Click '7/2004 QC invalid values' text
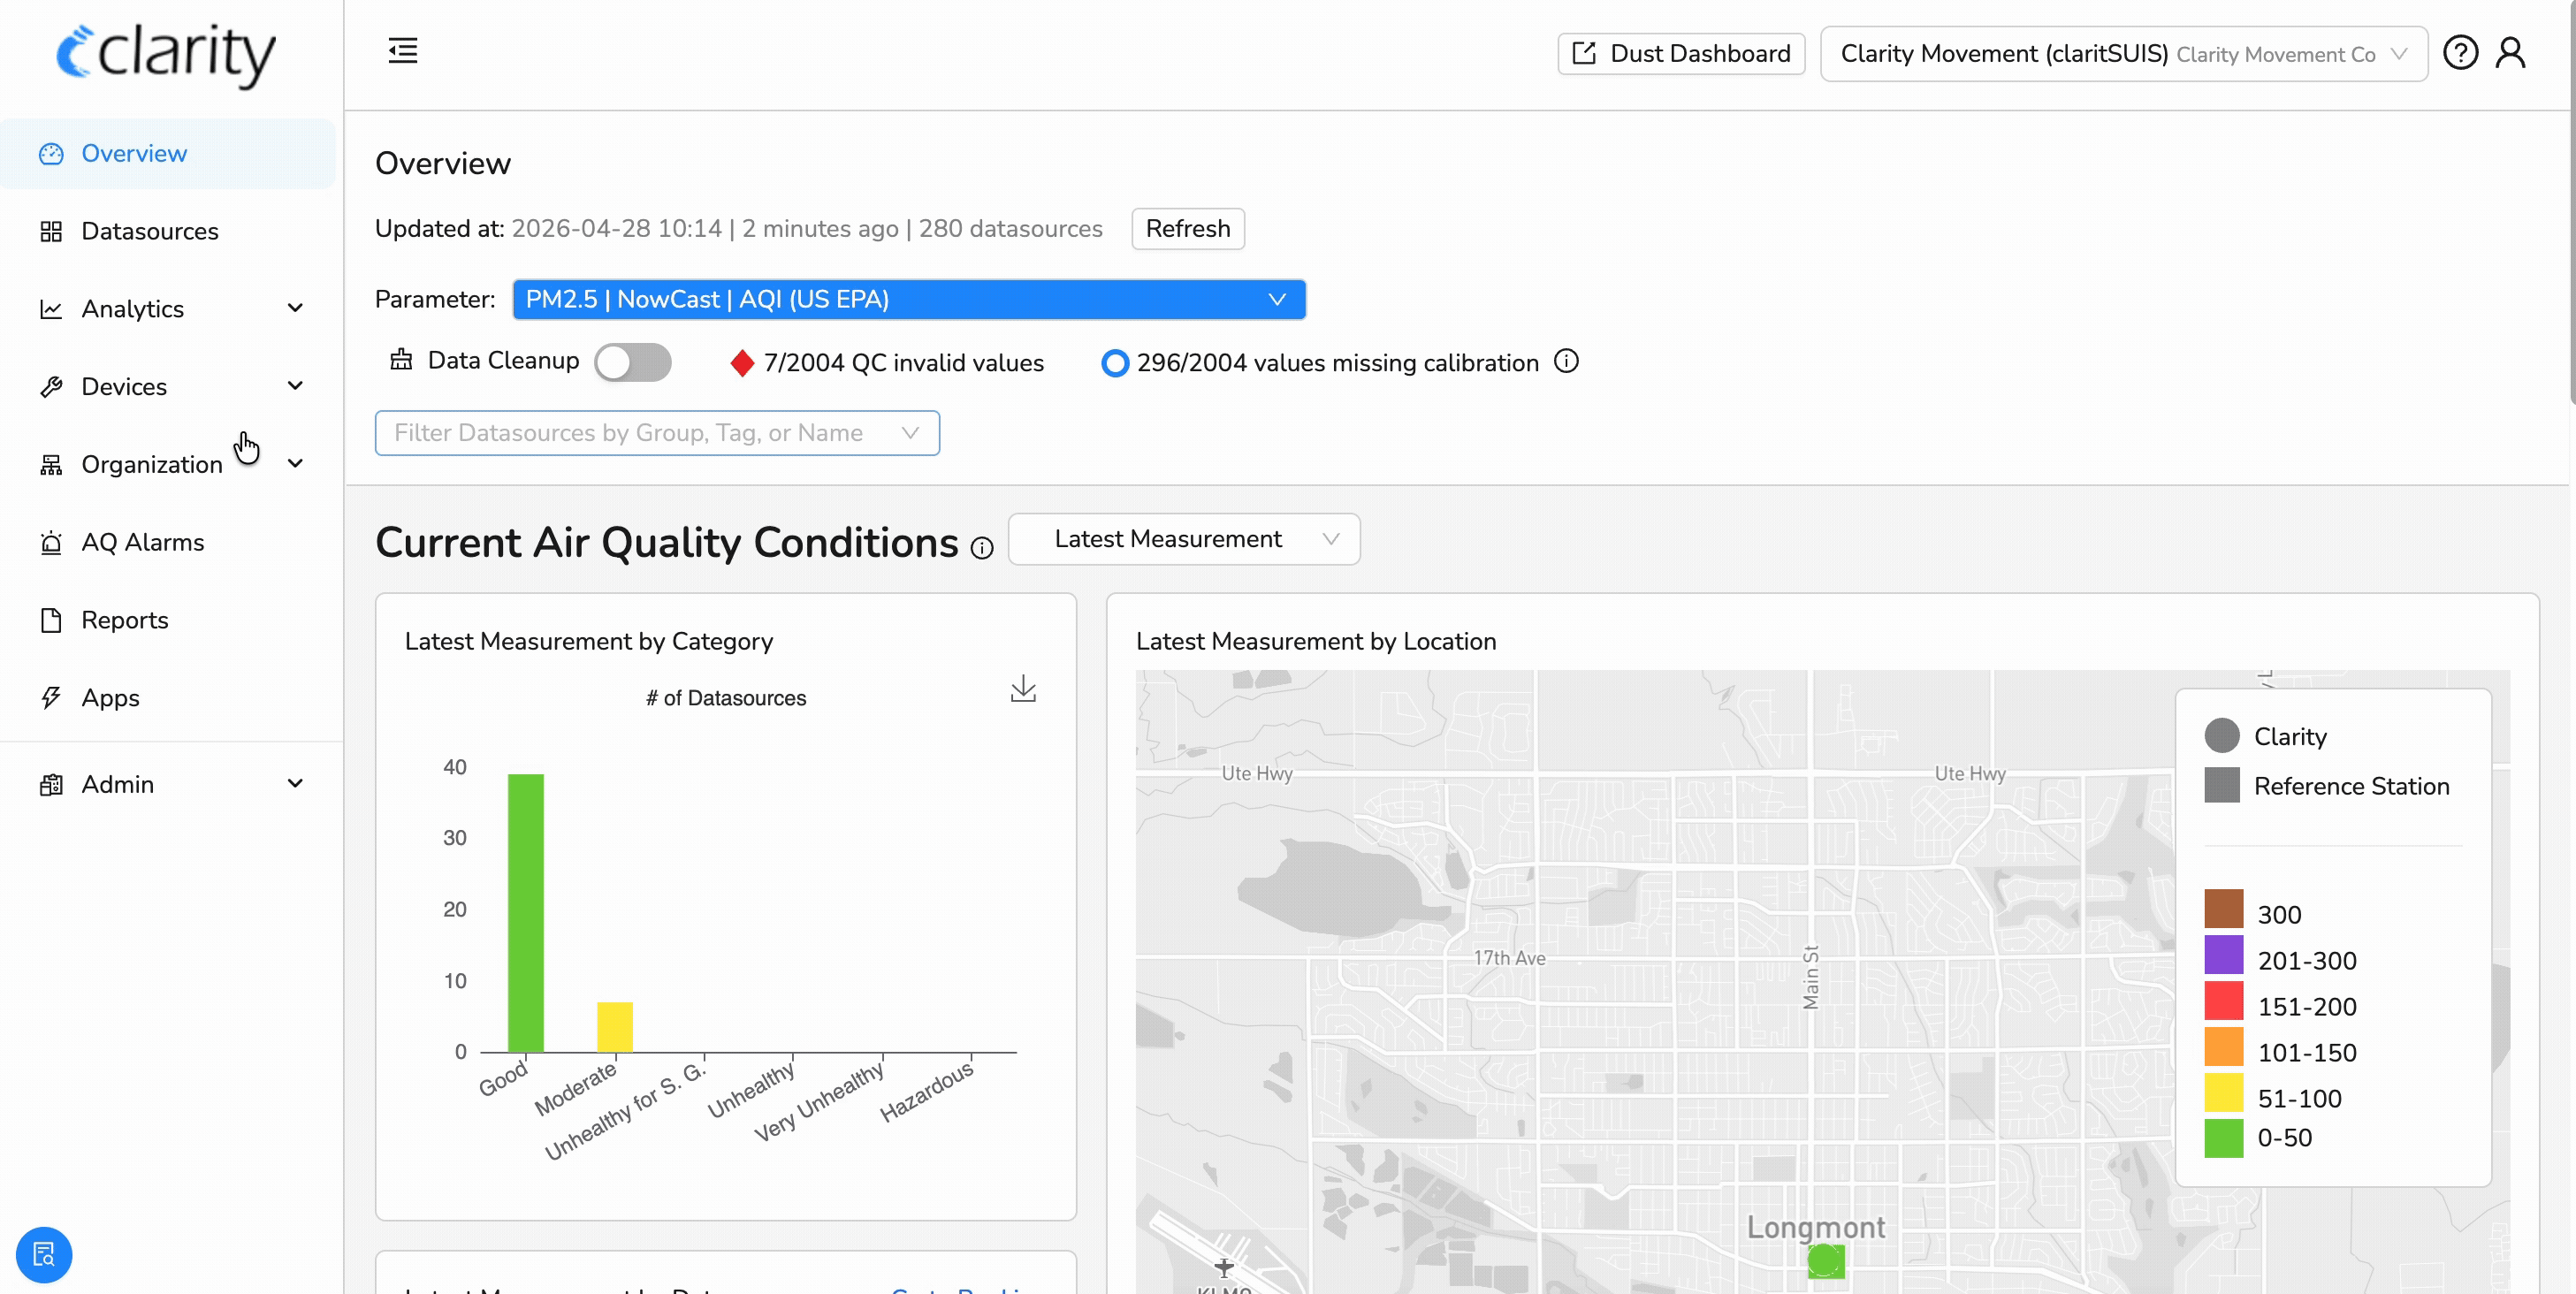Screen dimensions: 2576x1294 click(903, 363)
